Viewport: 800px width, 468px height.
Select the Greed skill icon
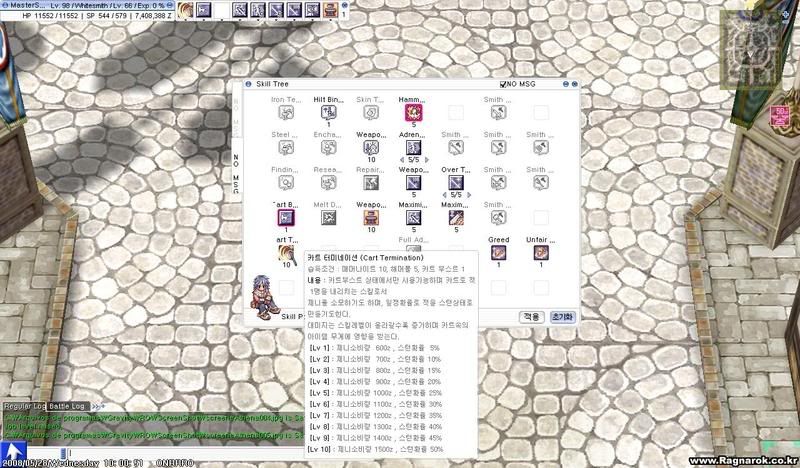(x=498, y=253)
